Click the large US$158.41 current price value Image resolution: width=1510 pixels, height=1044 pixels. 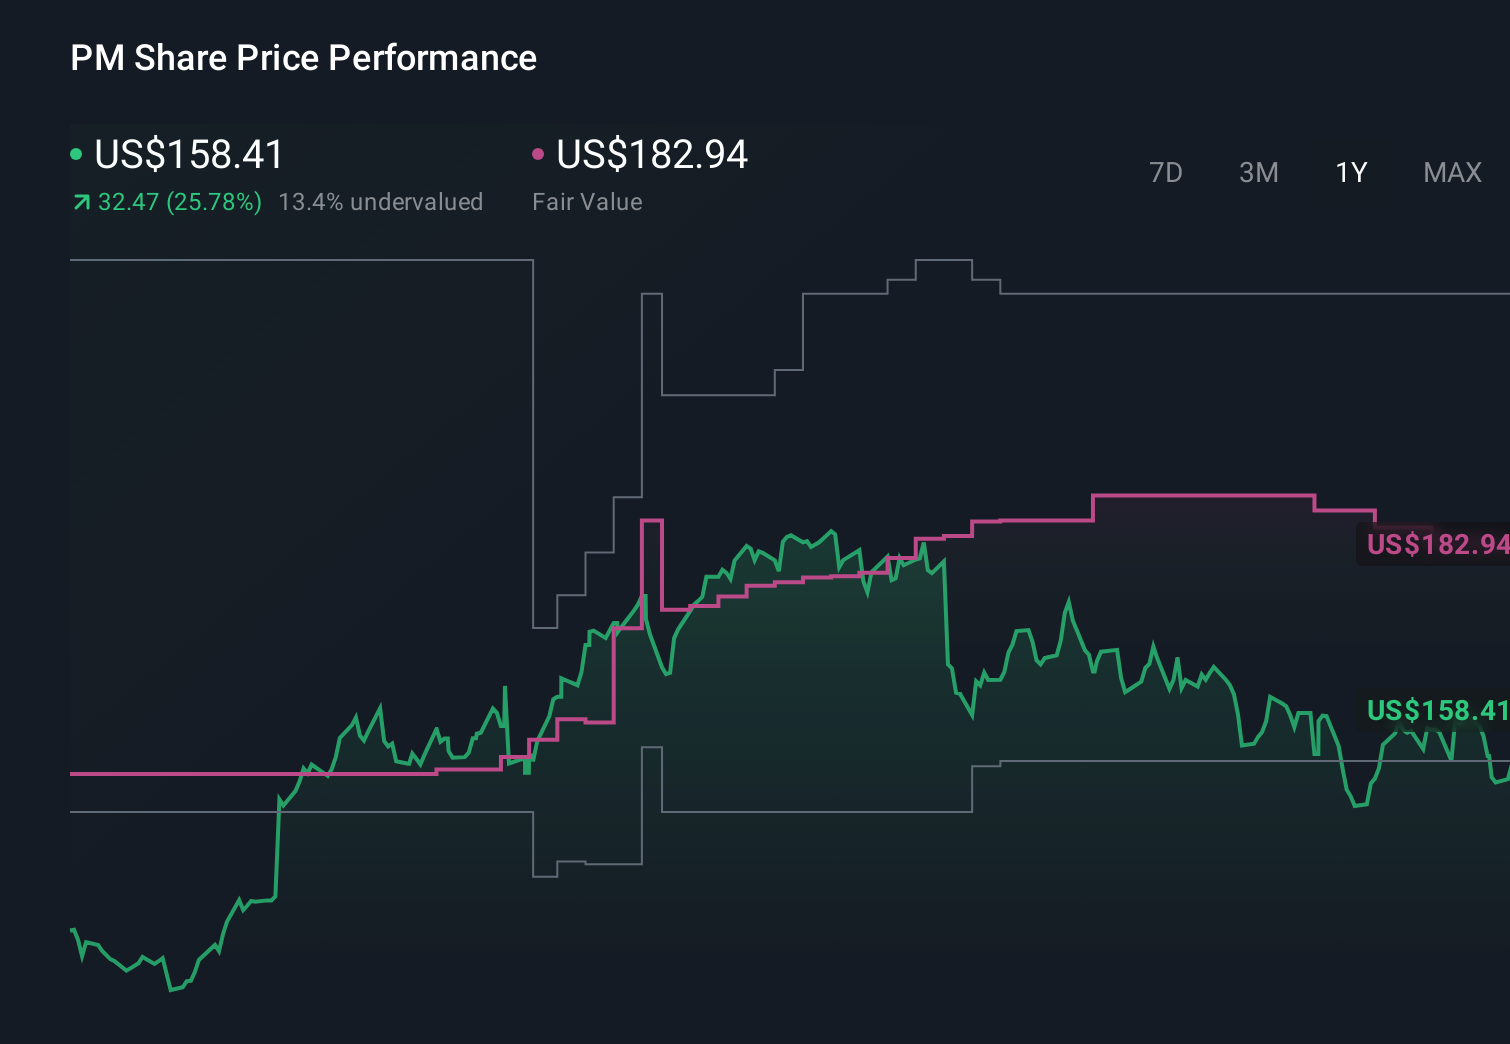coord(187,155)
